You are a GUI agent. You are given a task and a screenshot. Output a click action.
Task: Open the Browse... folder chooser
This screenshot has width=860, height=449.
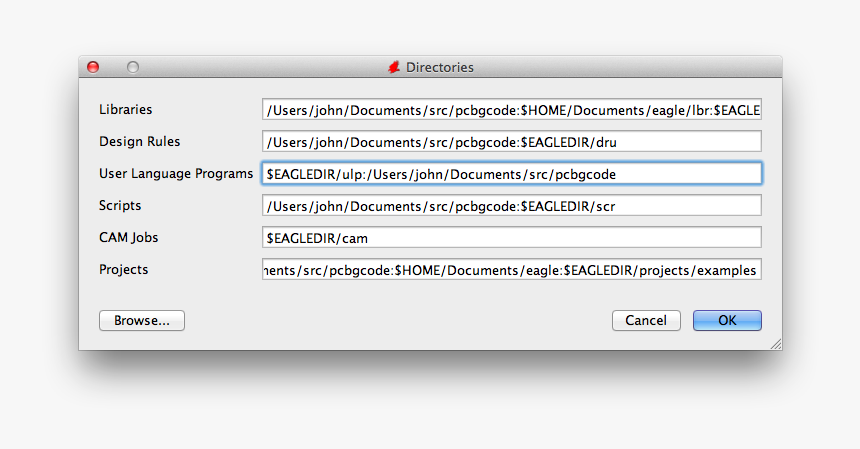tap(142, 321)
